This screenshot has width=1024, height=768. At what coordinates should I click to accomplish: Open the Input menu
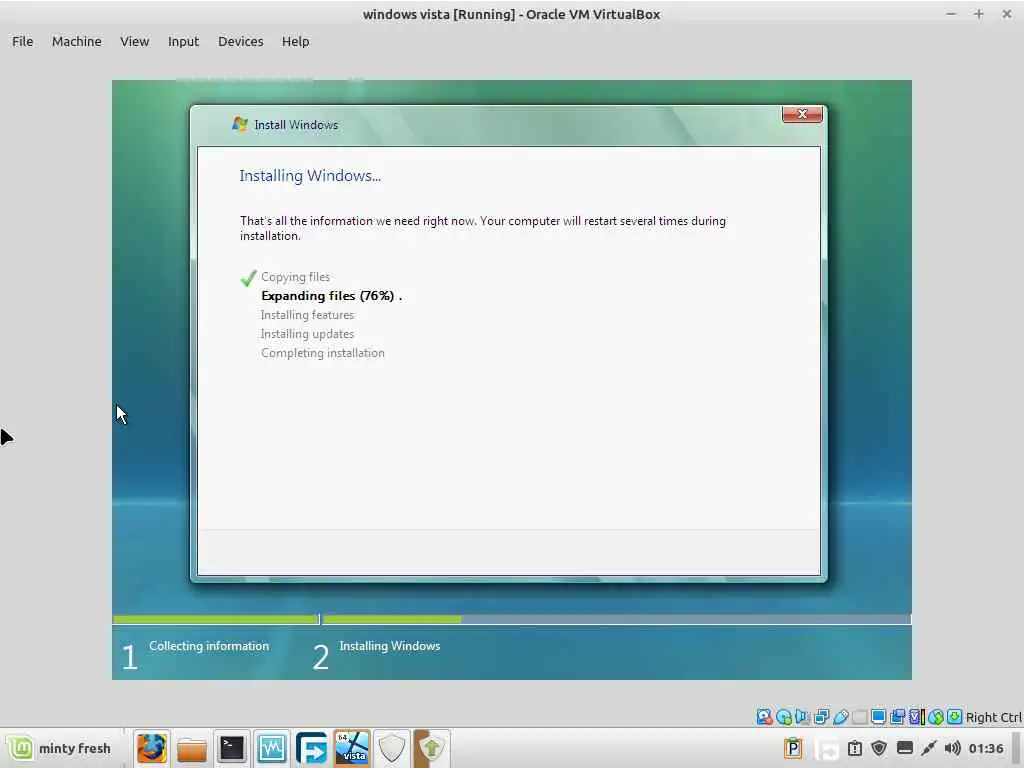point(184,41)
